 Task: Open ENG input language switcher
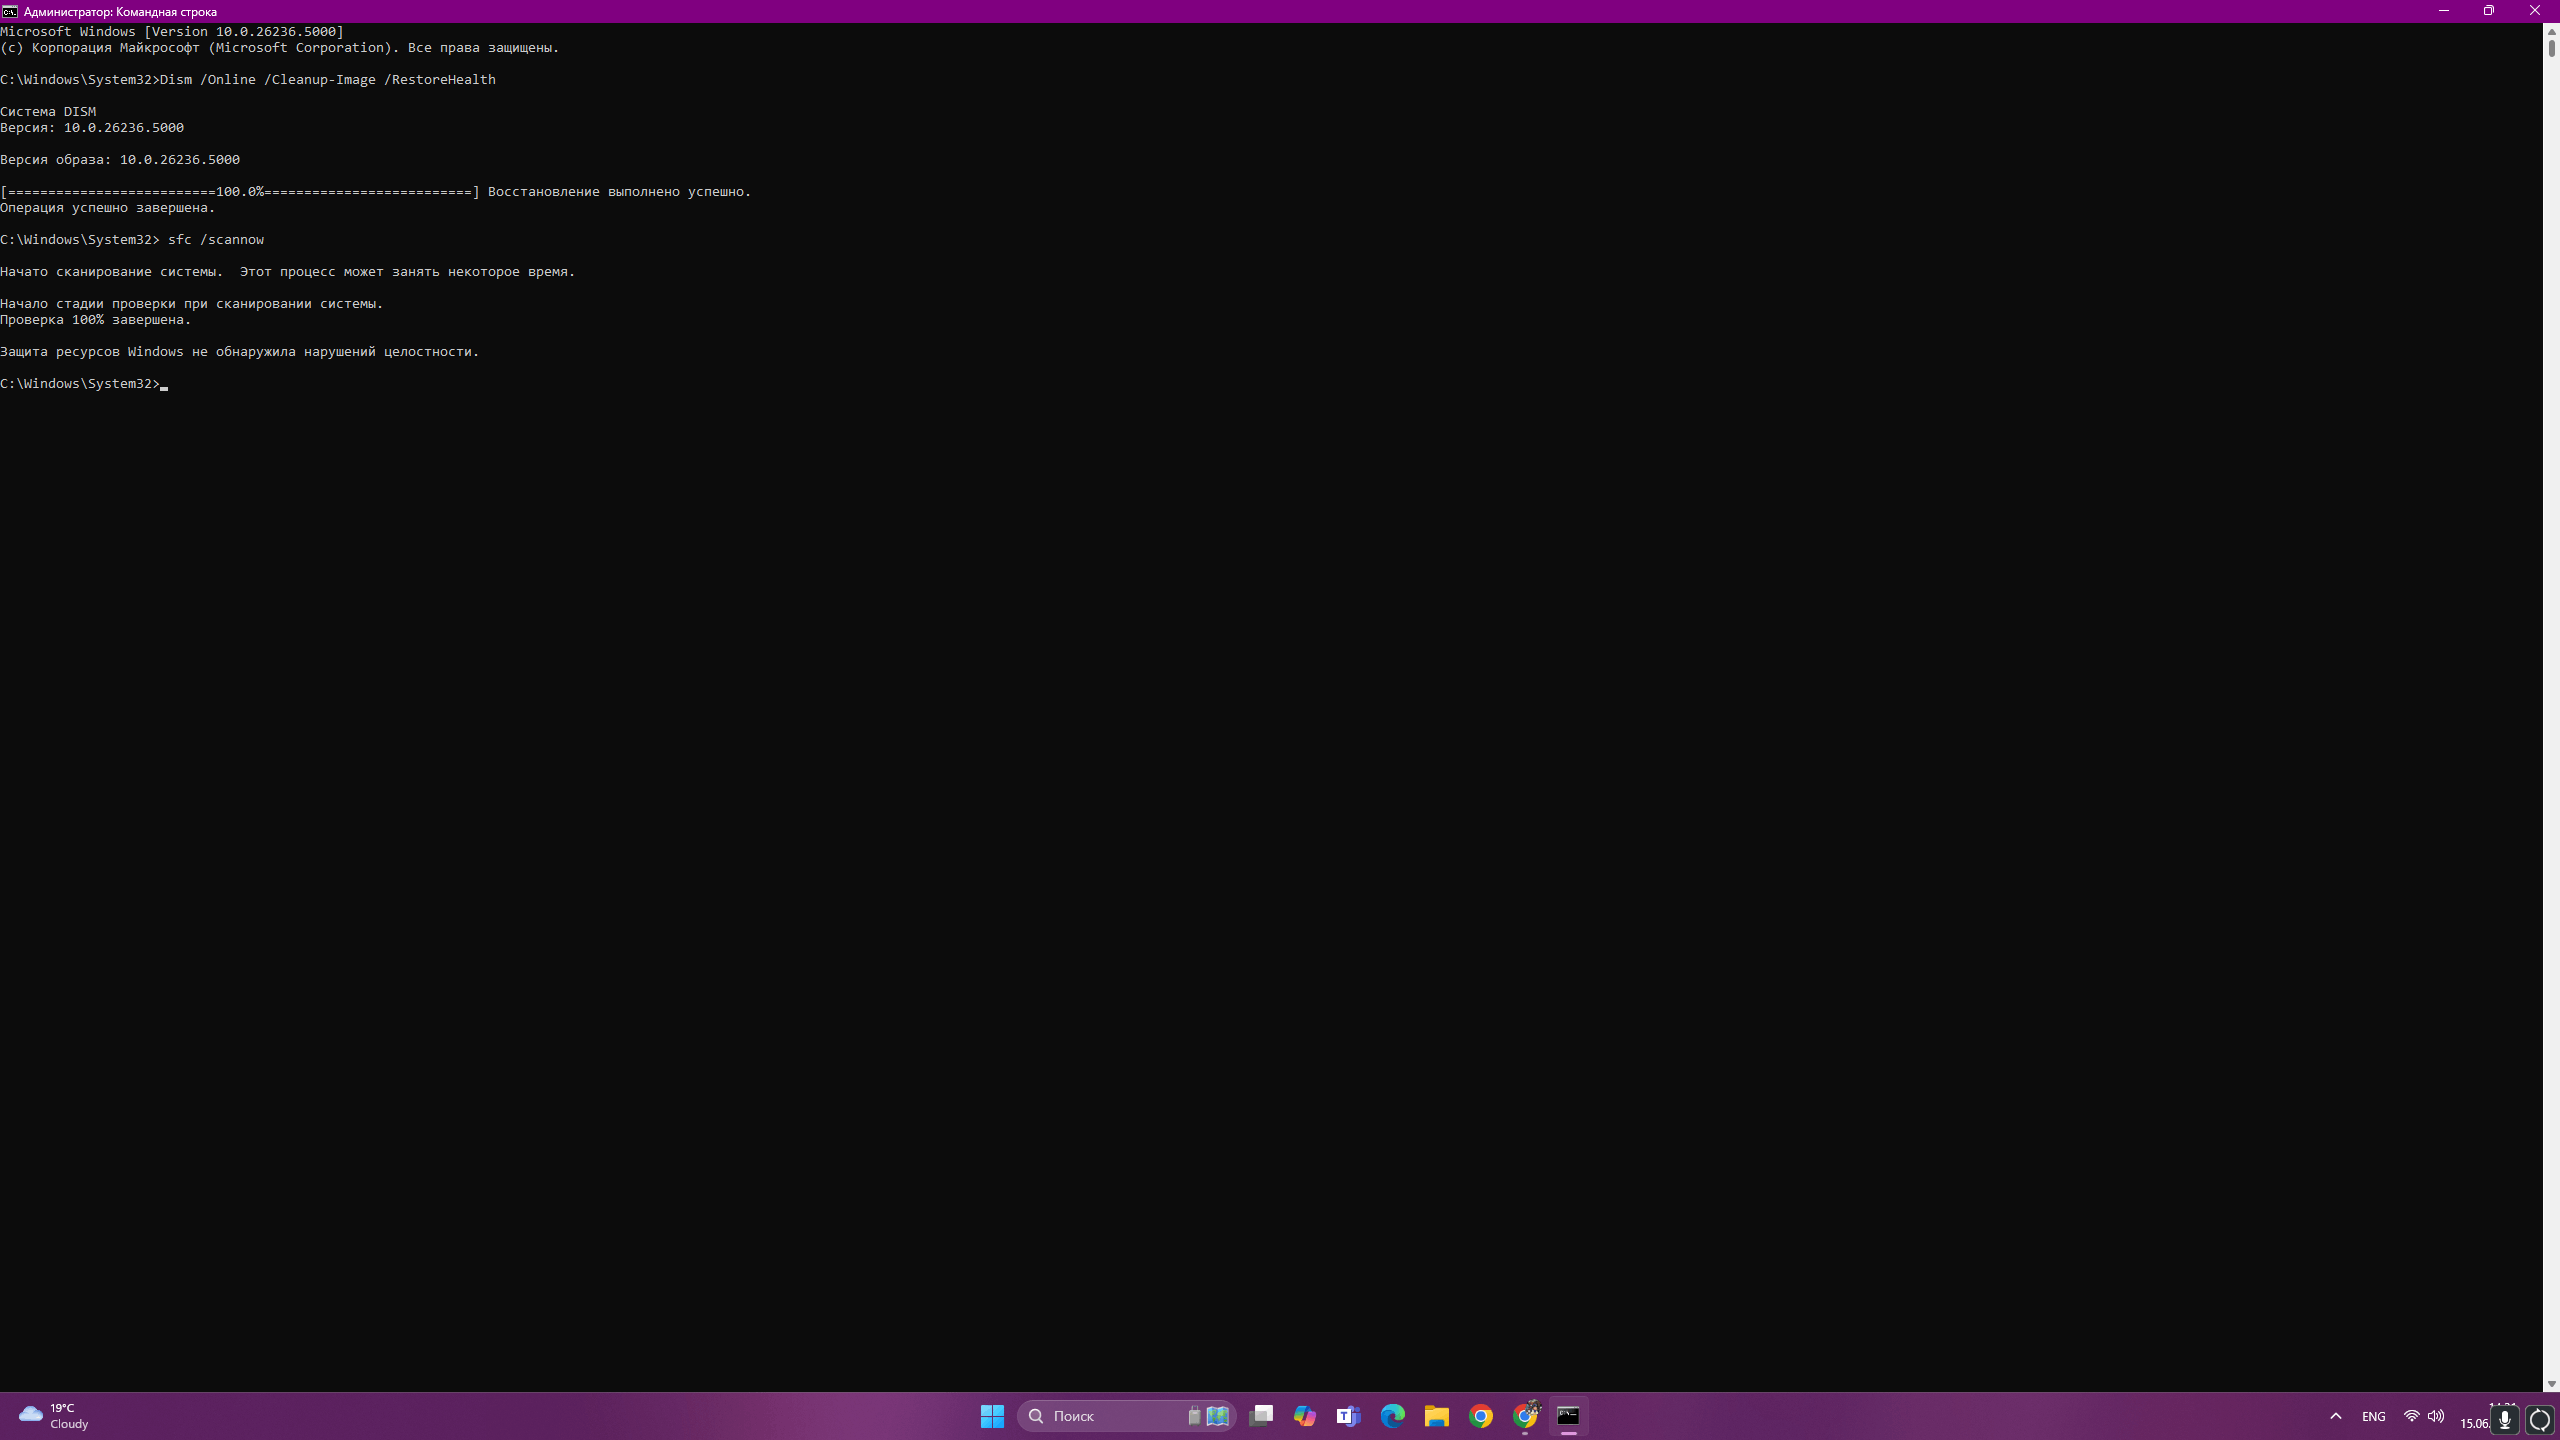(x=2373, y=1416)
